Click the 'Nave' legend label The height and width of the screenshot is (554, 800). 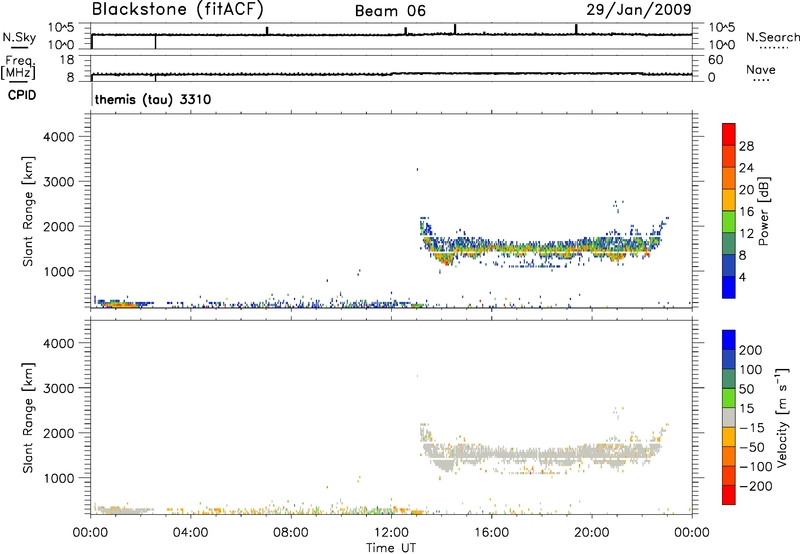[761, 69]
